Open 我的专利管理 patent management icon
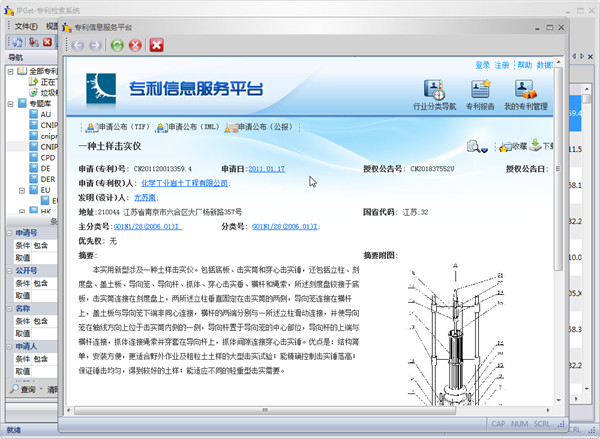600x439 pixels. [526, 95]
